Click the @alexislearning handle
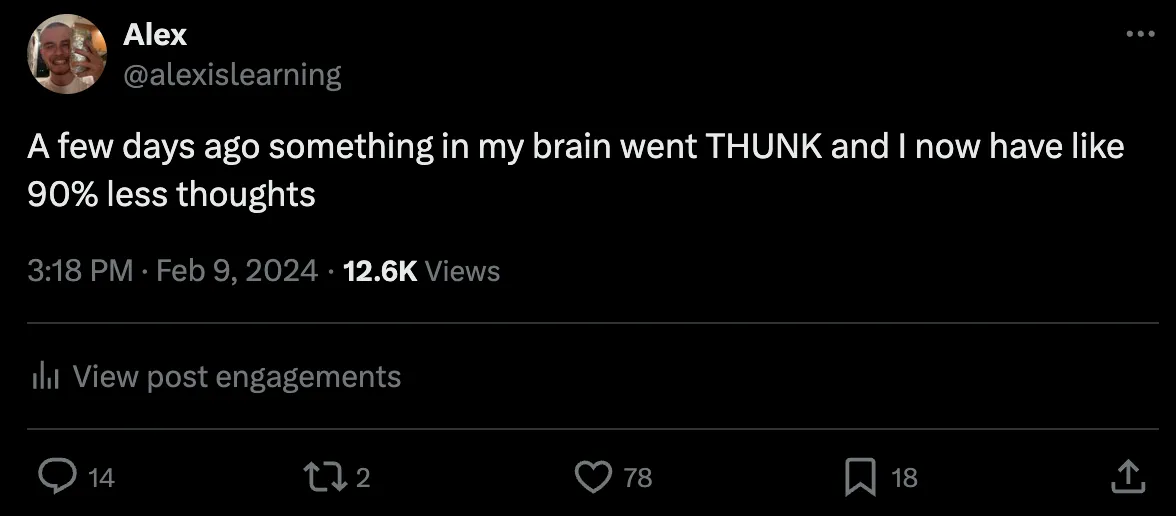The width and height of the screenshot is (1176, 516). click(232, 74)
